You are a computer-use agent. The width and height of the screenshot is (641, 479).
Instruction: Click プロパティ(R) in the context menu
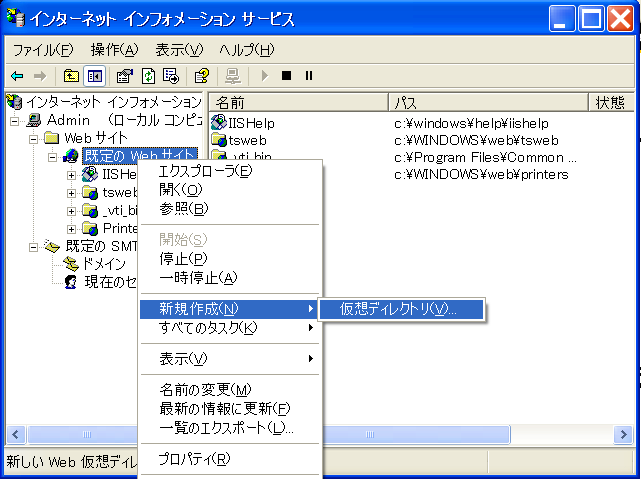point(194,459)
